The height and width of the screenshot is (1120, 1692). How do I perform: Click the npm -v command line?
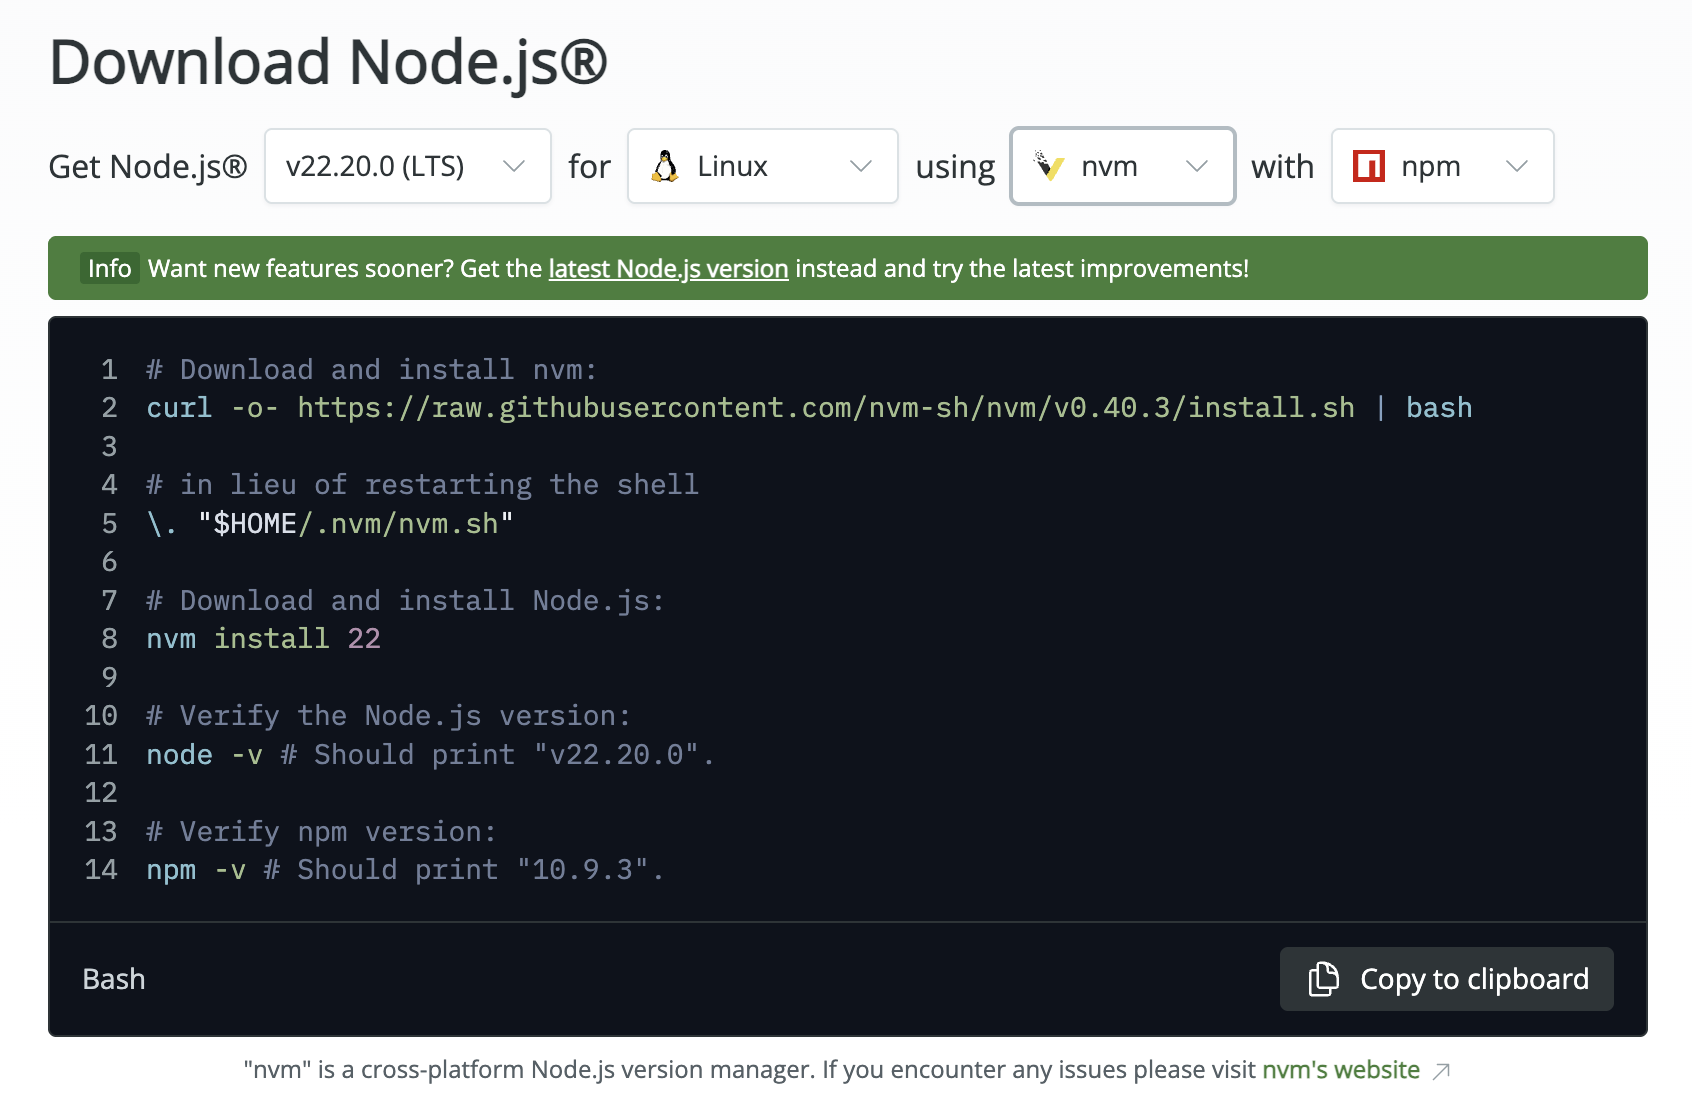click(x=405, y=870)
